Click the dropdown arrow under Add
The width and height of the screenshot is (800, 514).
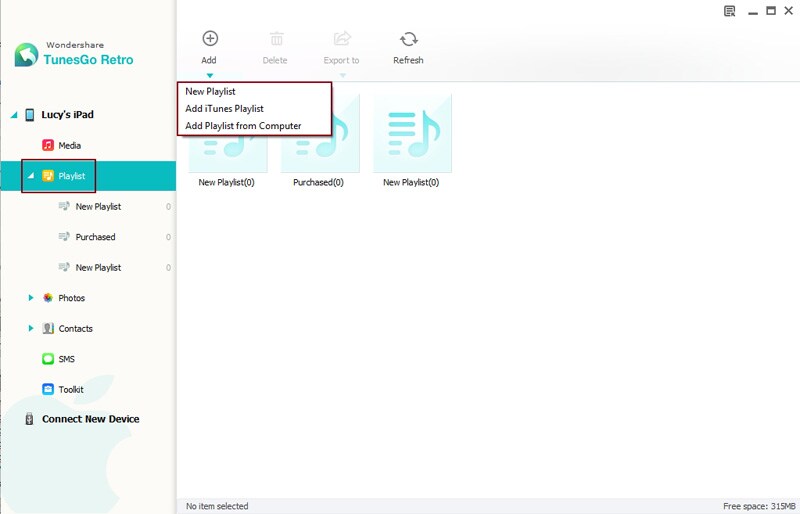[x=210, y=76]
